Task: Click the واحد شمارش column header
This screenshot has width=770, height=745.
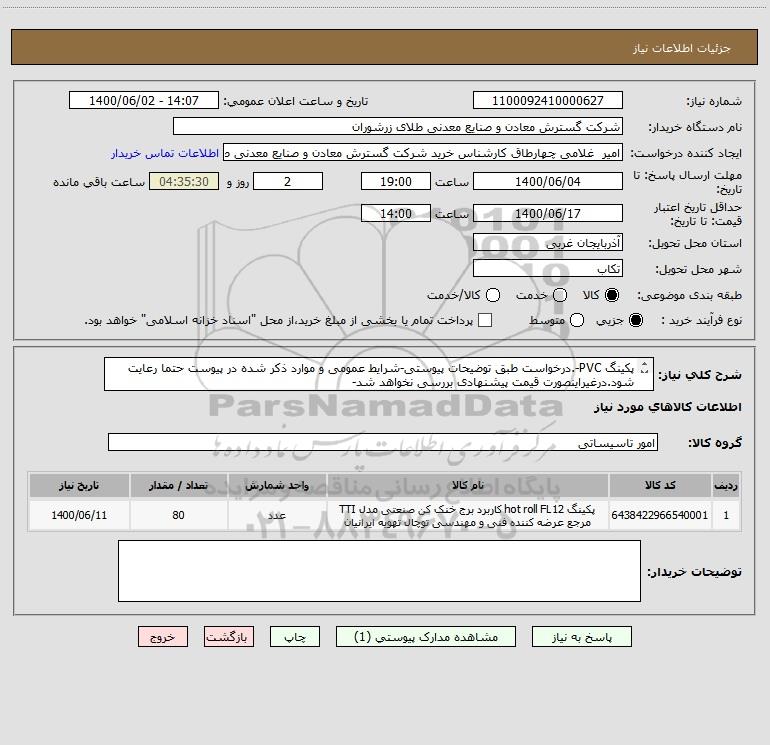Action: pyautogui.click(x=277, y=485)
